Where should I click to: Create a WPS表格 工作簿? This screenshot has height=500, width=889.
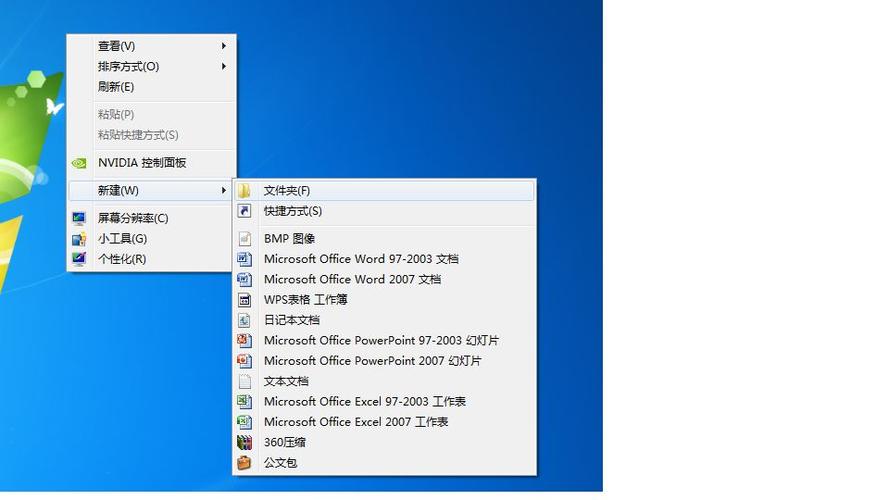(x=384, y=300)
